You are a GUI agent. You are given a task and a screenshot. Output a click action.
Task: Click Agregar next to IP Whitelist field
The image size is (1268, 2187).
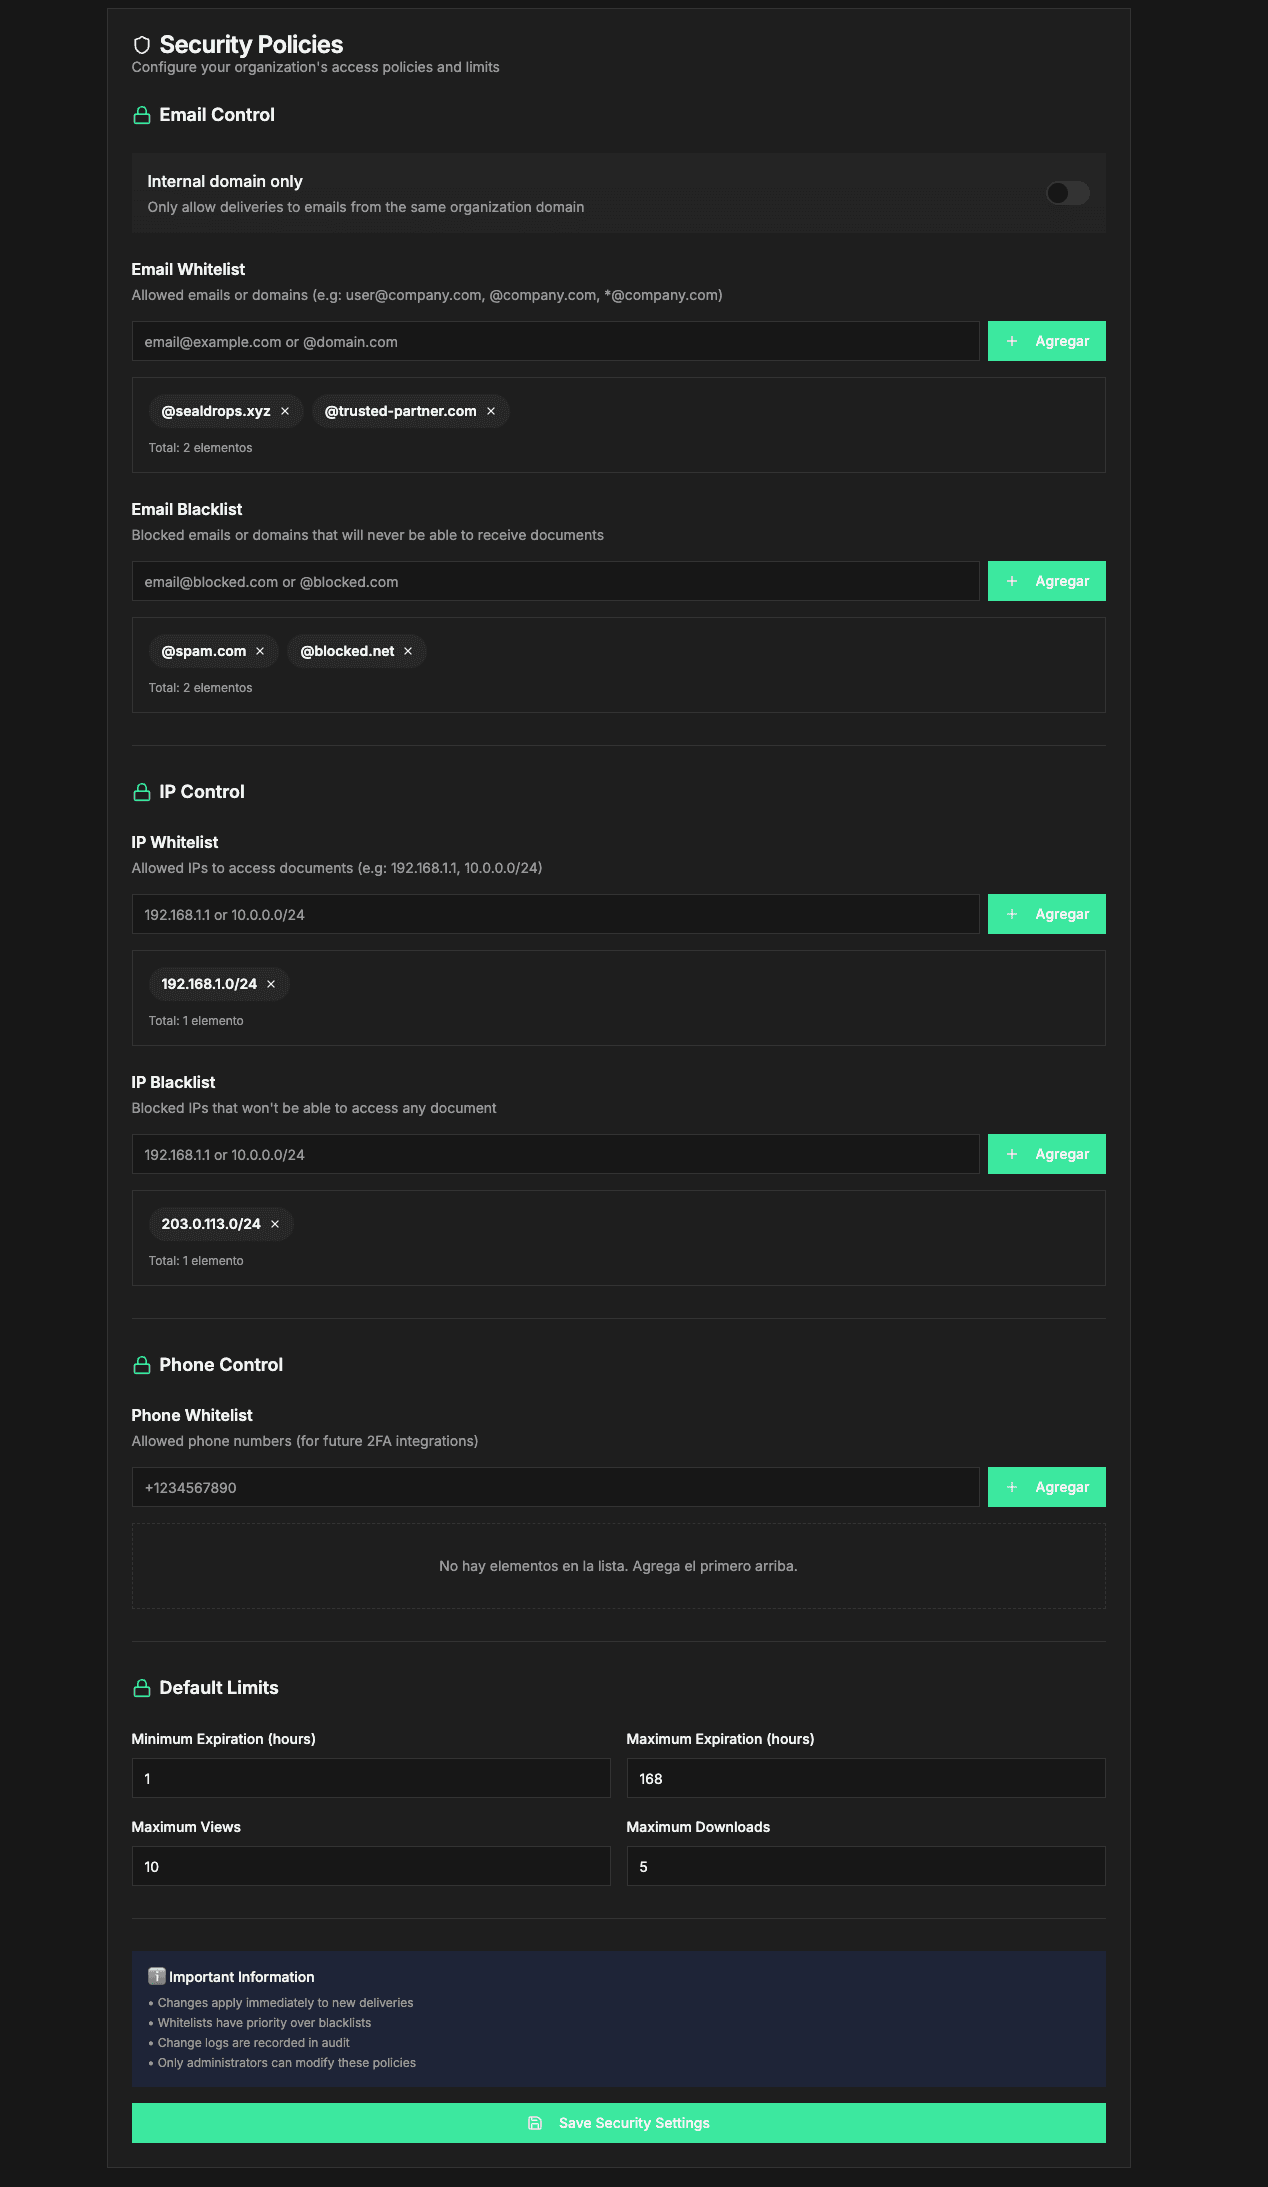click(x=1046, y=914)
